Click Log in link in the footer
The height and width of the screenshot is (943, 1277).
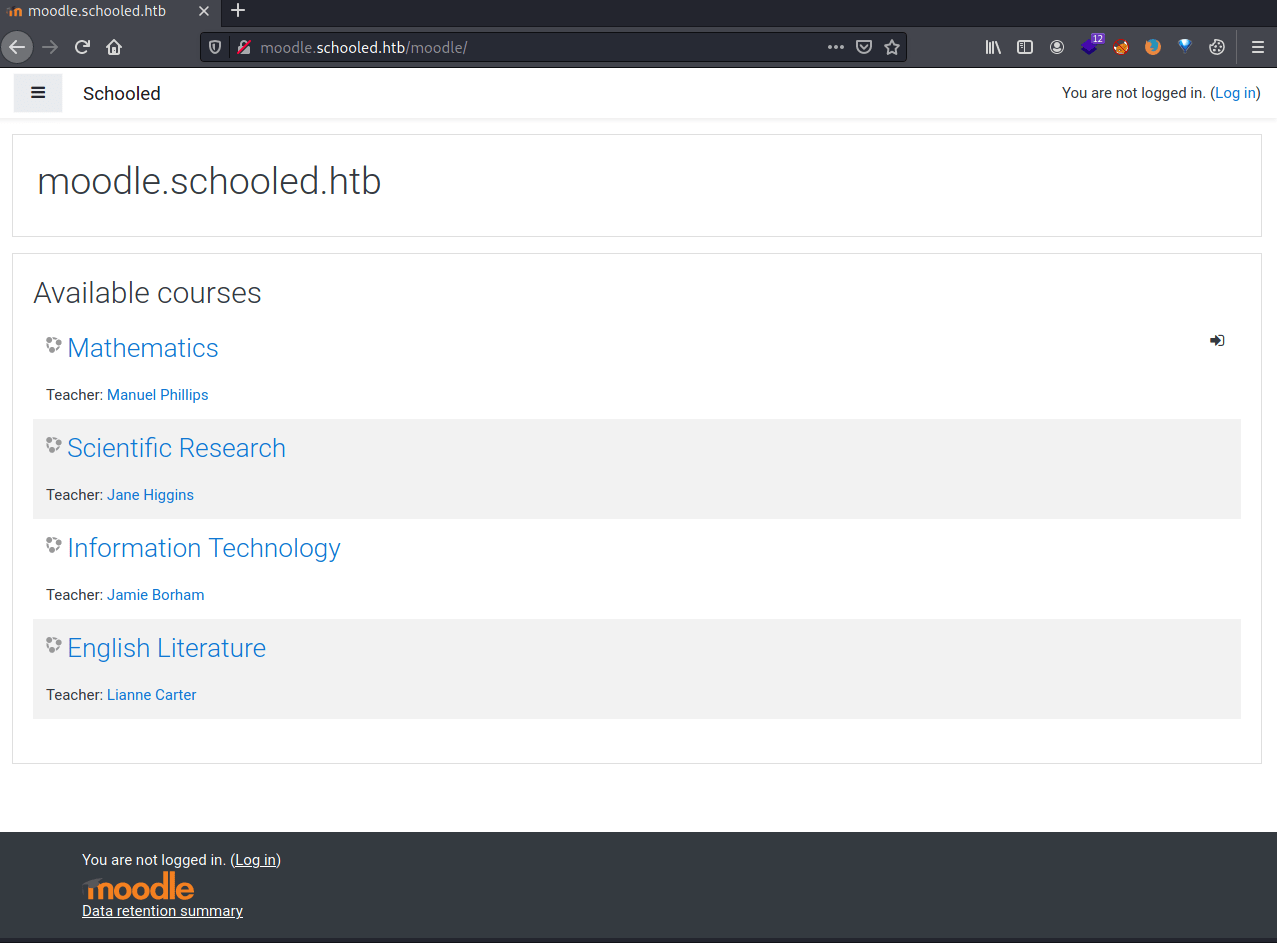(x=256, y=860)
